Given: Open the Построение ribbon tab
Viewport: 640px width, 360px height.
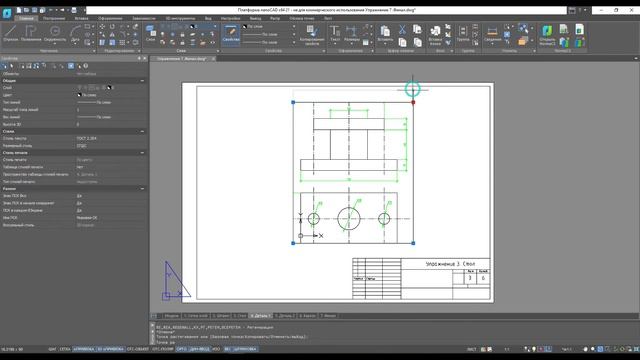Looking at the screenshot, I should point(54,18).
